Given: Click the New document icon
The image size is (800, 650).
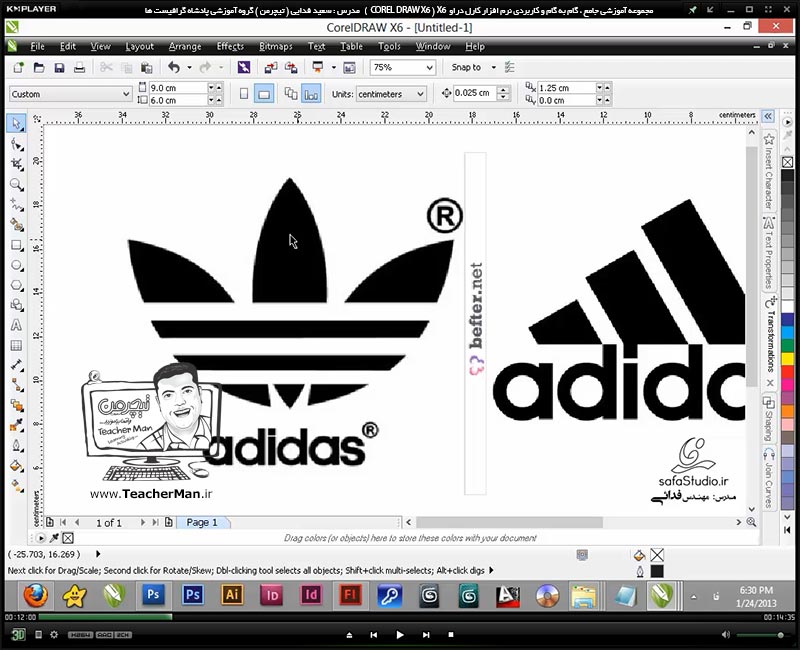Looking at the screenshot, I should [19, 67].
